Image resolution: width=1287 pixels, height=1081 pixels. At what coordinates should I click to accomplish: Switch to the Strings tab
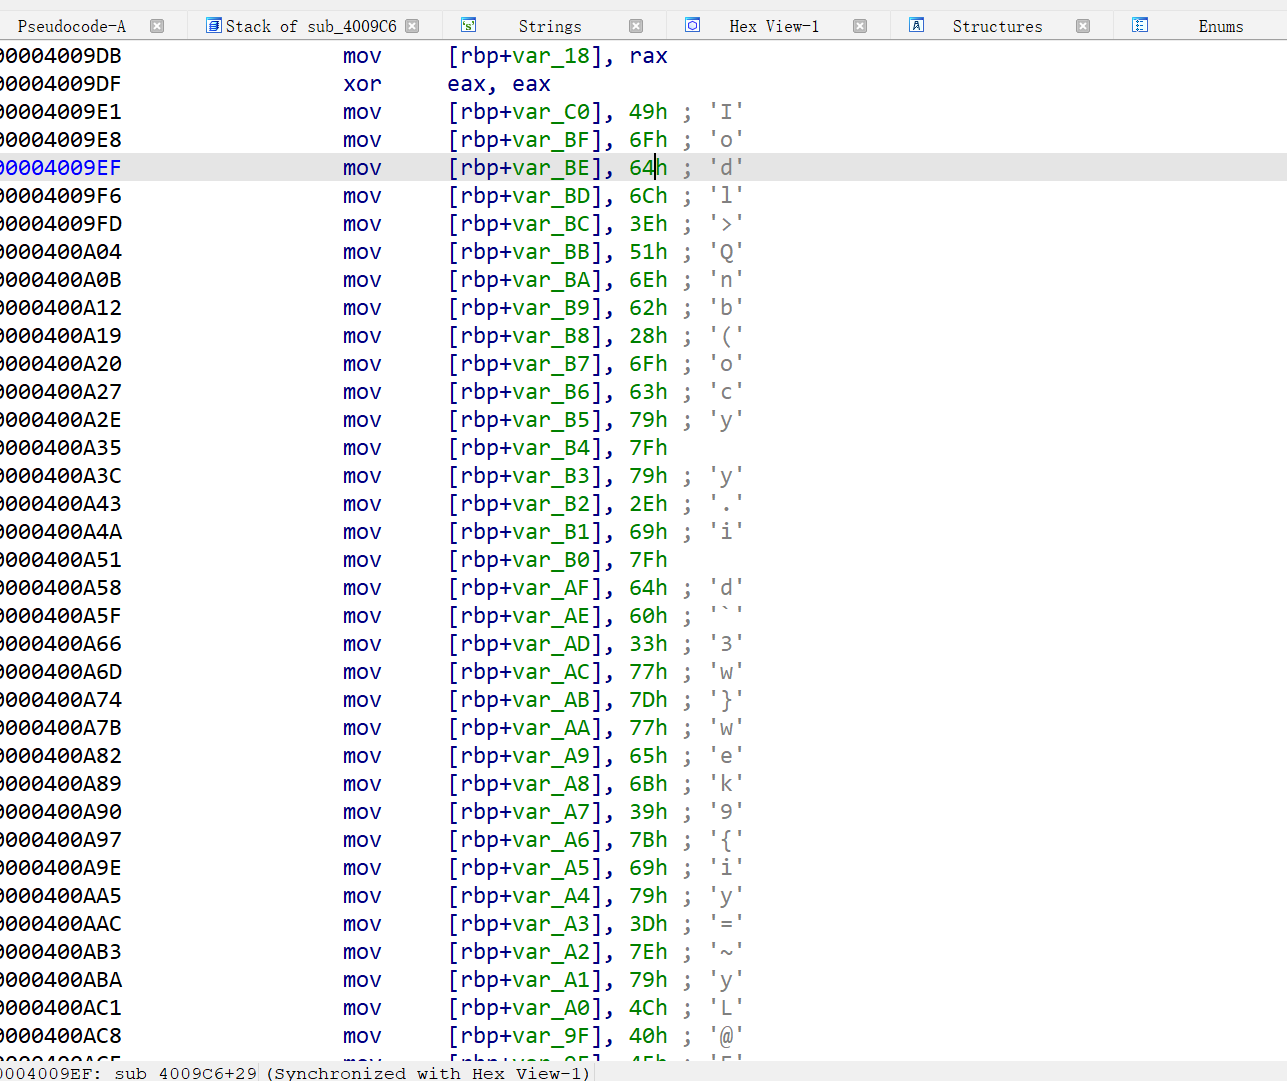pyautogui.click(x=550, y=26)
